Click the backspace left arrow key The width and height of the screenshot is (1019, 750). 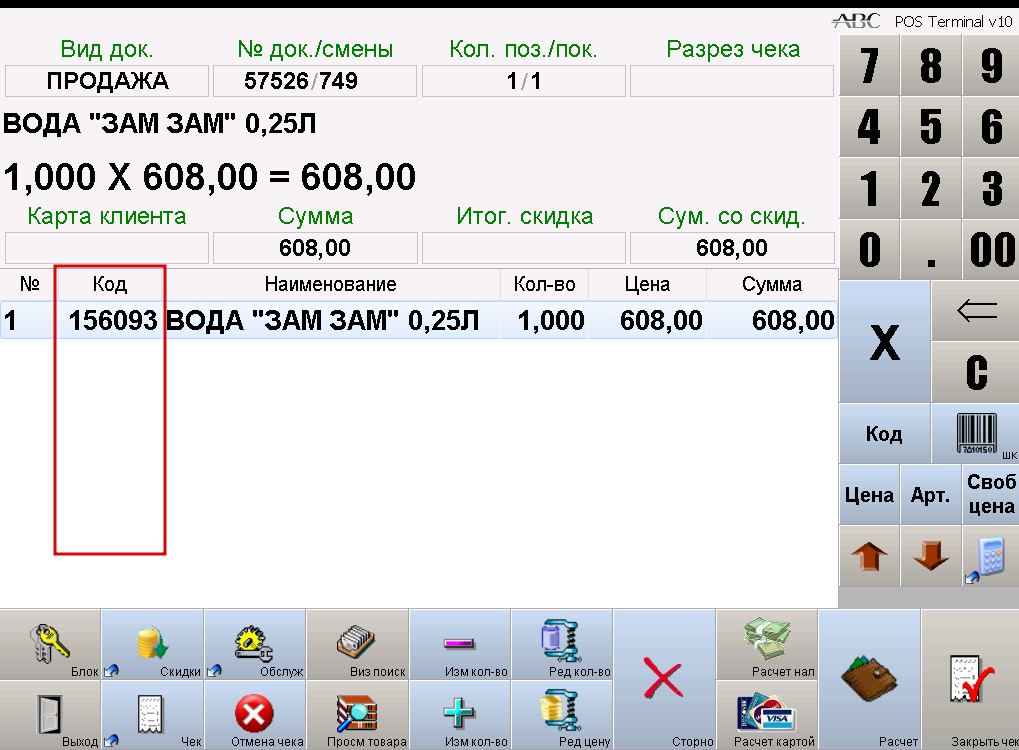975,311
